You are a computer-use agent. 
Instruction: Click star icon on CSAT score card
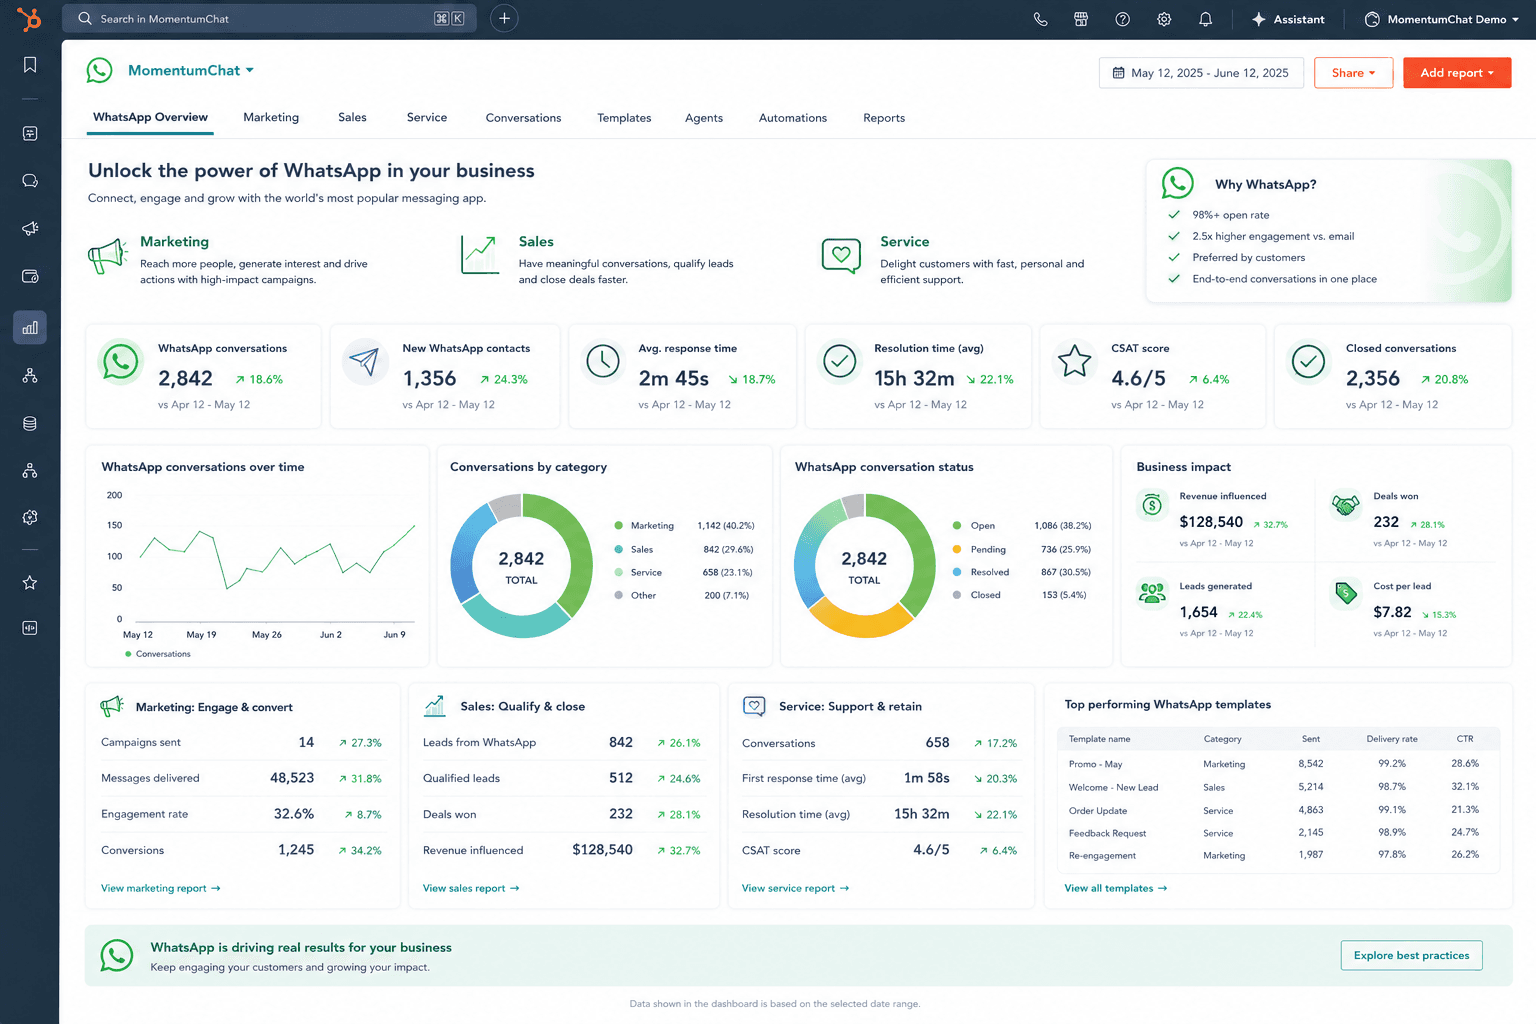click(1075, 362)
